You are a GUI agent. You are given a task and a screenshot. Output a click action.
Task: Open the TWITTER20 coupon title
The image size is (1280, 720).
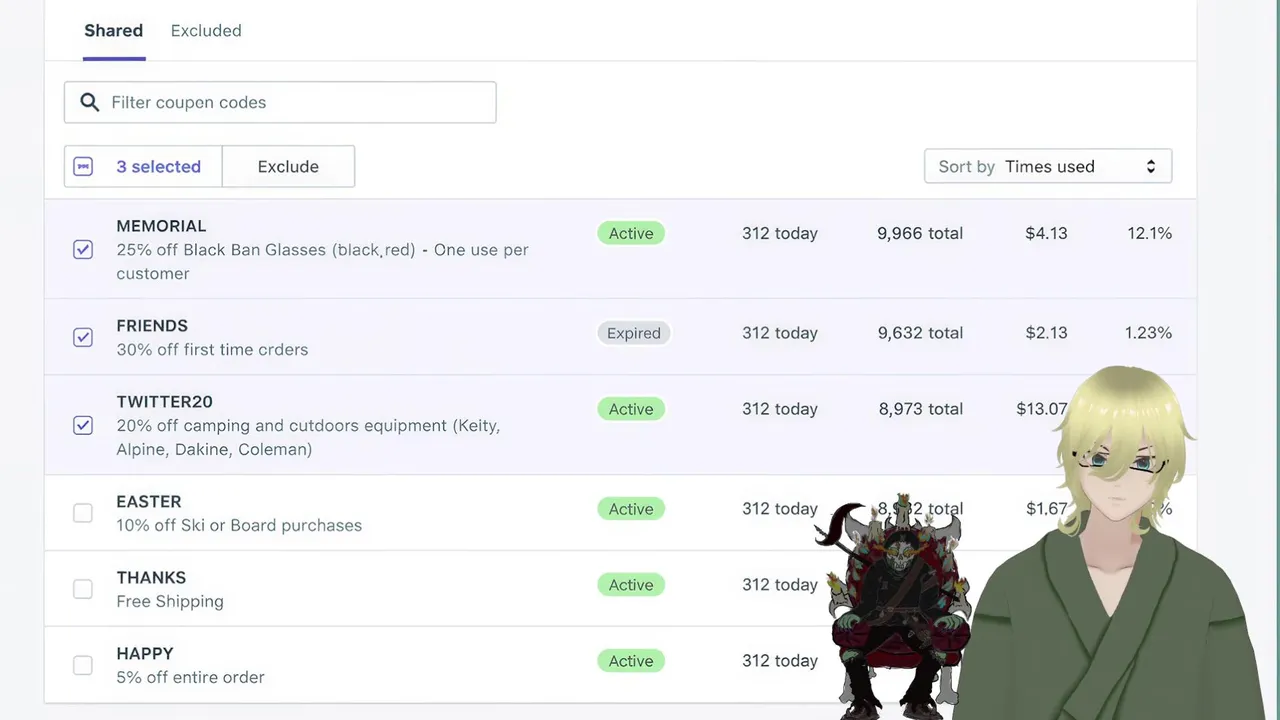coord(164,402)
